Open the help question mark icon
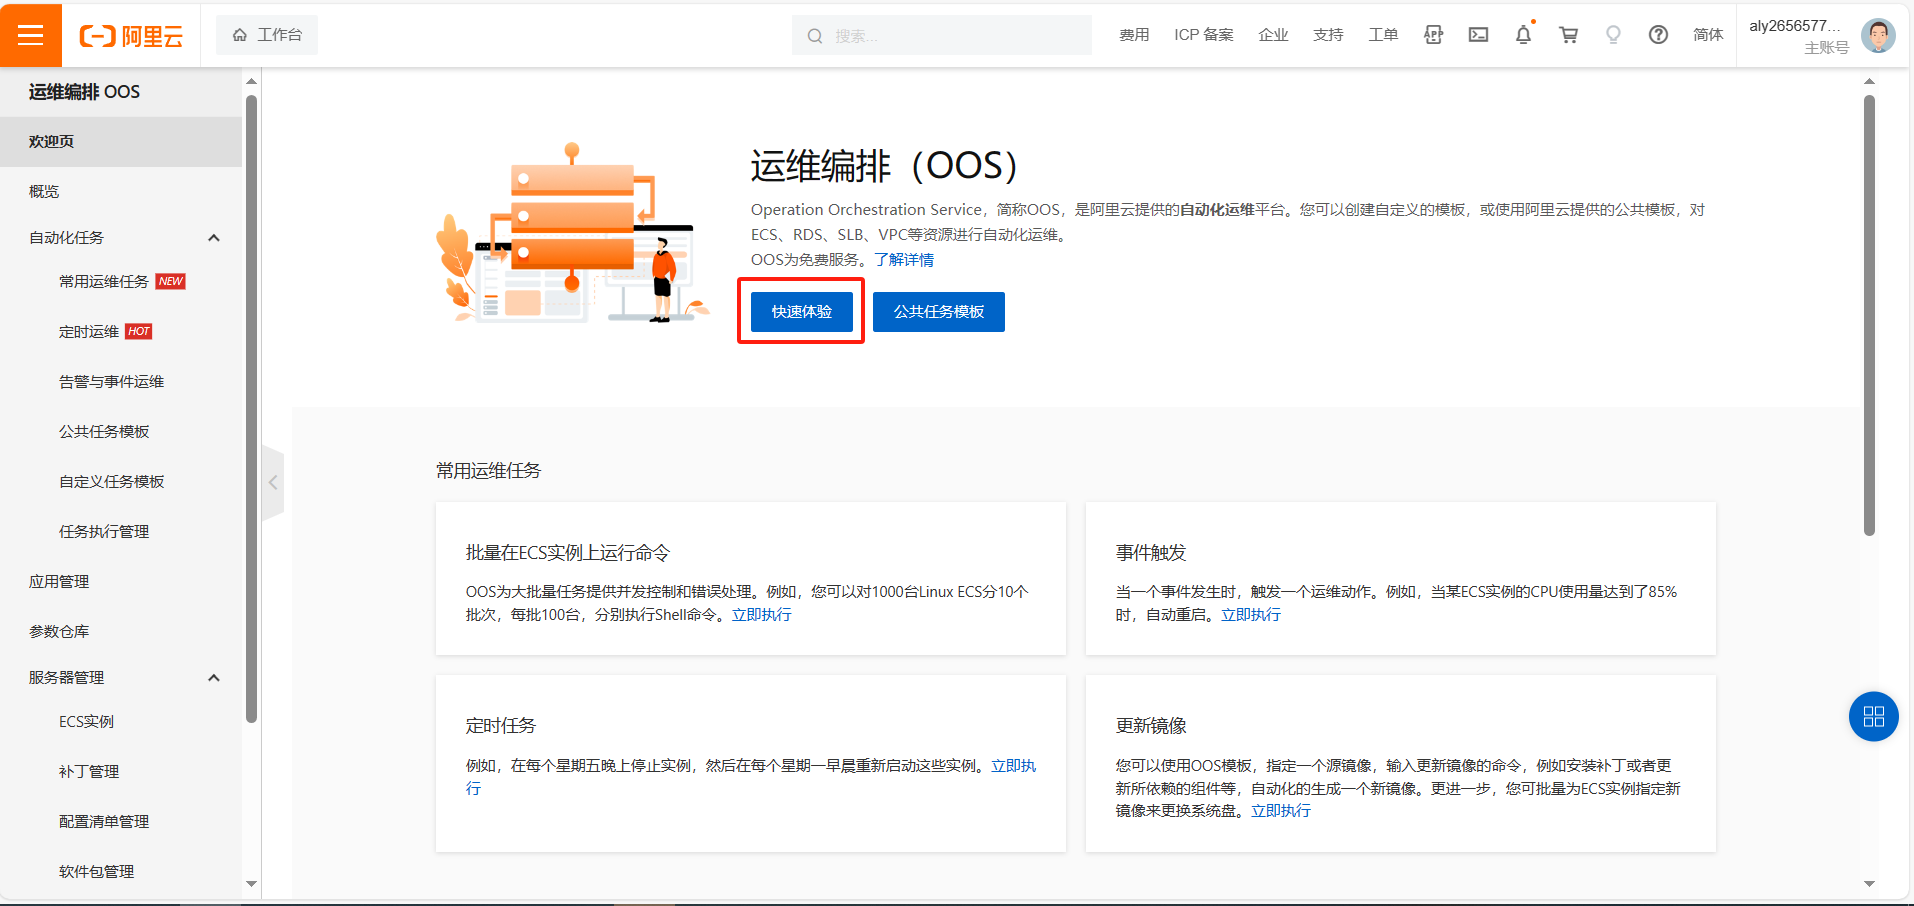This screenshot has height=906, width=1914. tap(1658, 35)
